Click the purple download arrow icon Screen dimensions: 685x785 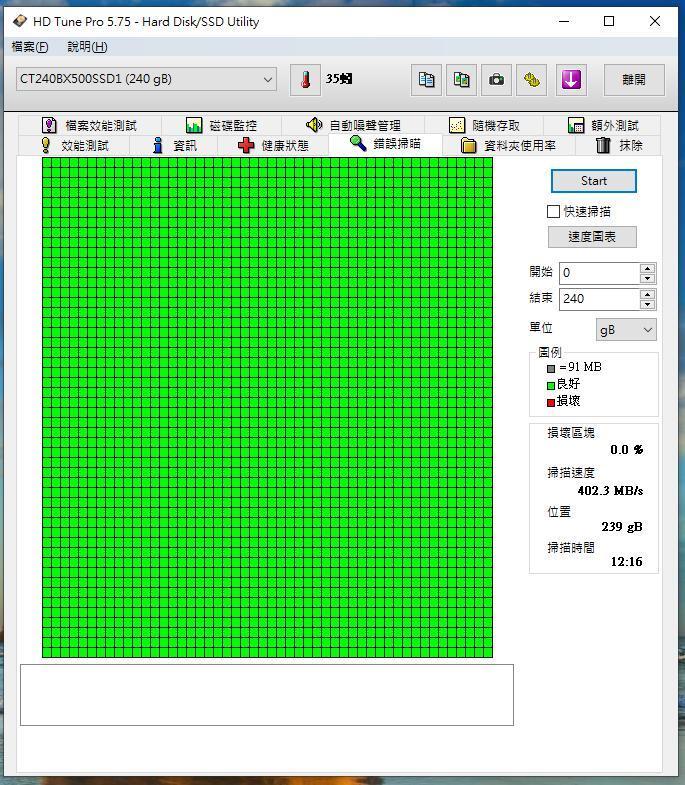coord(571,80)
